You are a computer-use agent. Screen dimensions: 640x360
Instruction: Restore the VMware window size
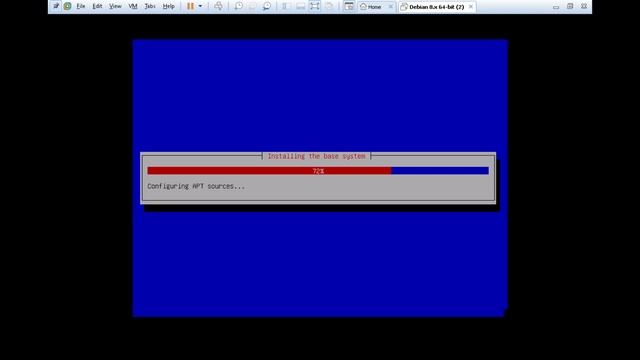[x=570, y=7]
